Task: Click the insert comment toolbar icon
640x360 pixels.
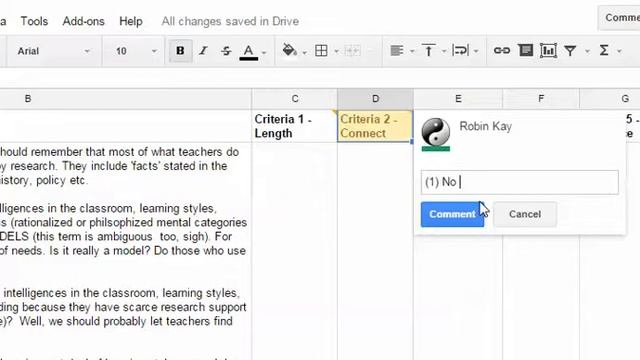Action: click(526, 51)
